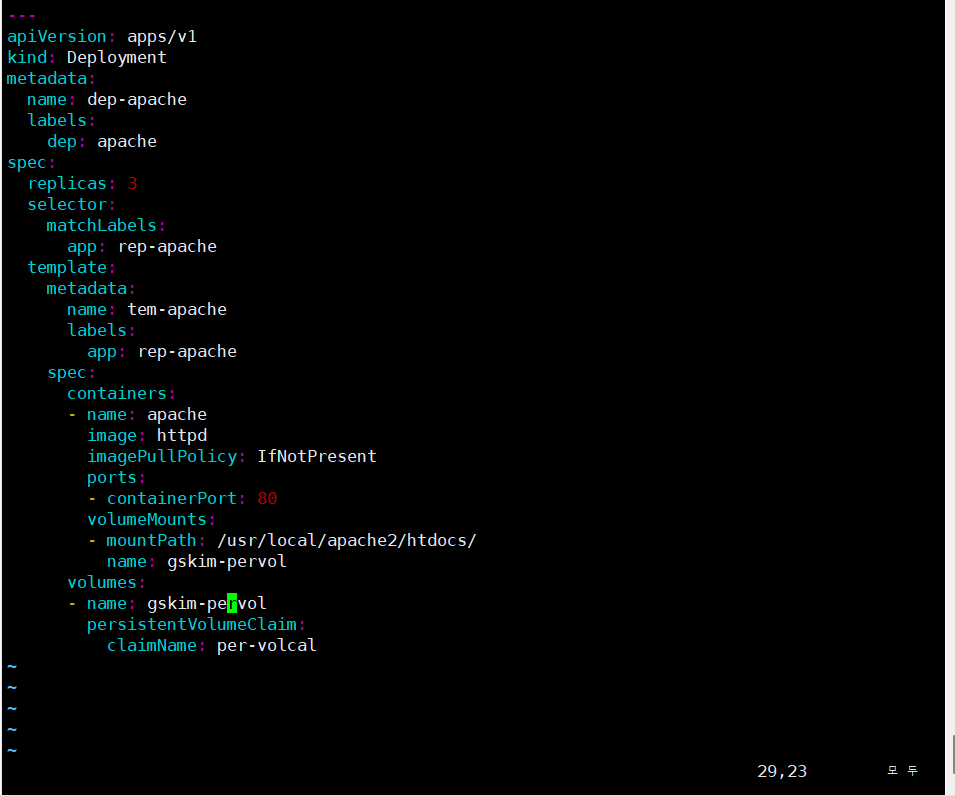Click the claimName key

coord(152,646)
